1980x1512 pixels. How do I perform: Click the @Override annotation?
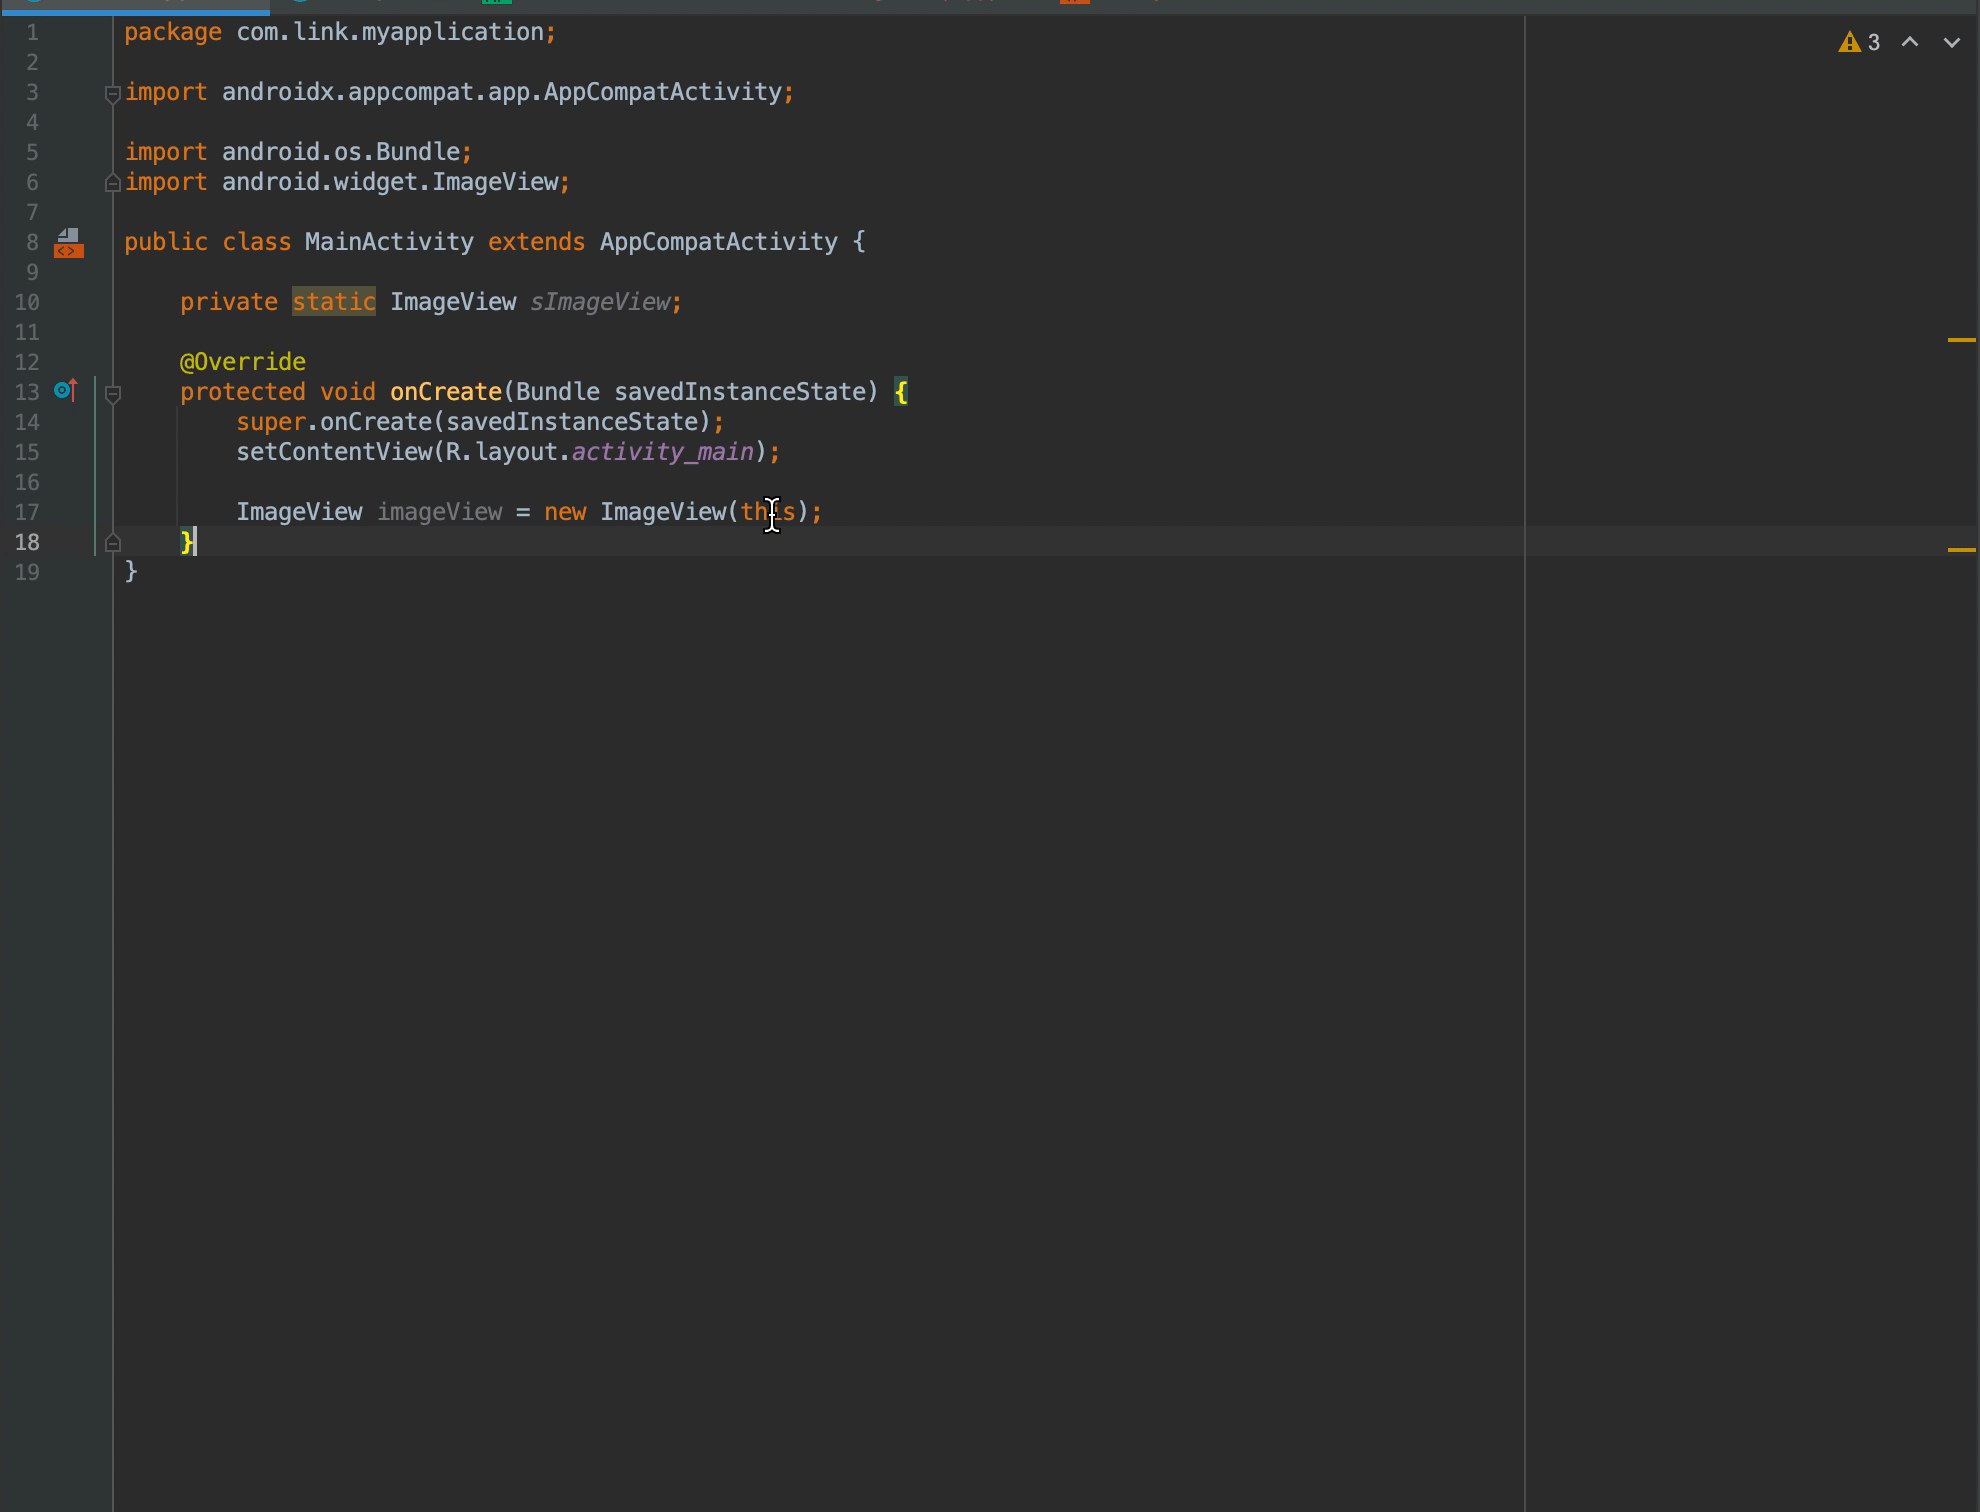(243, 362)
